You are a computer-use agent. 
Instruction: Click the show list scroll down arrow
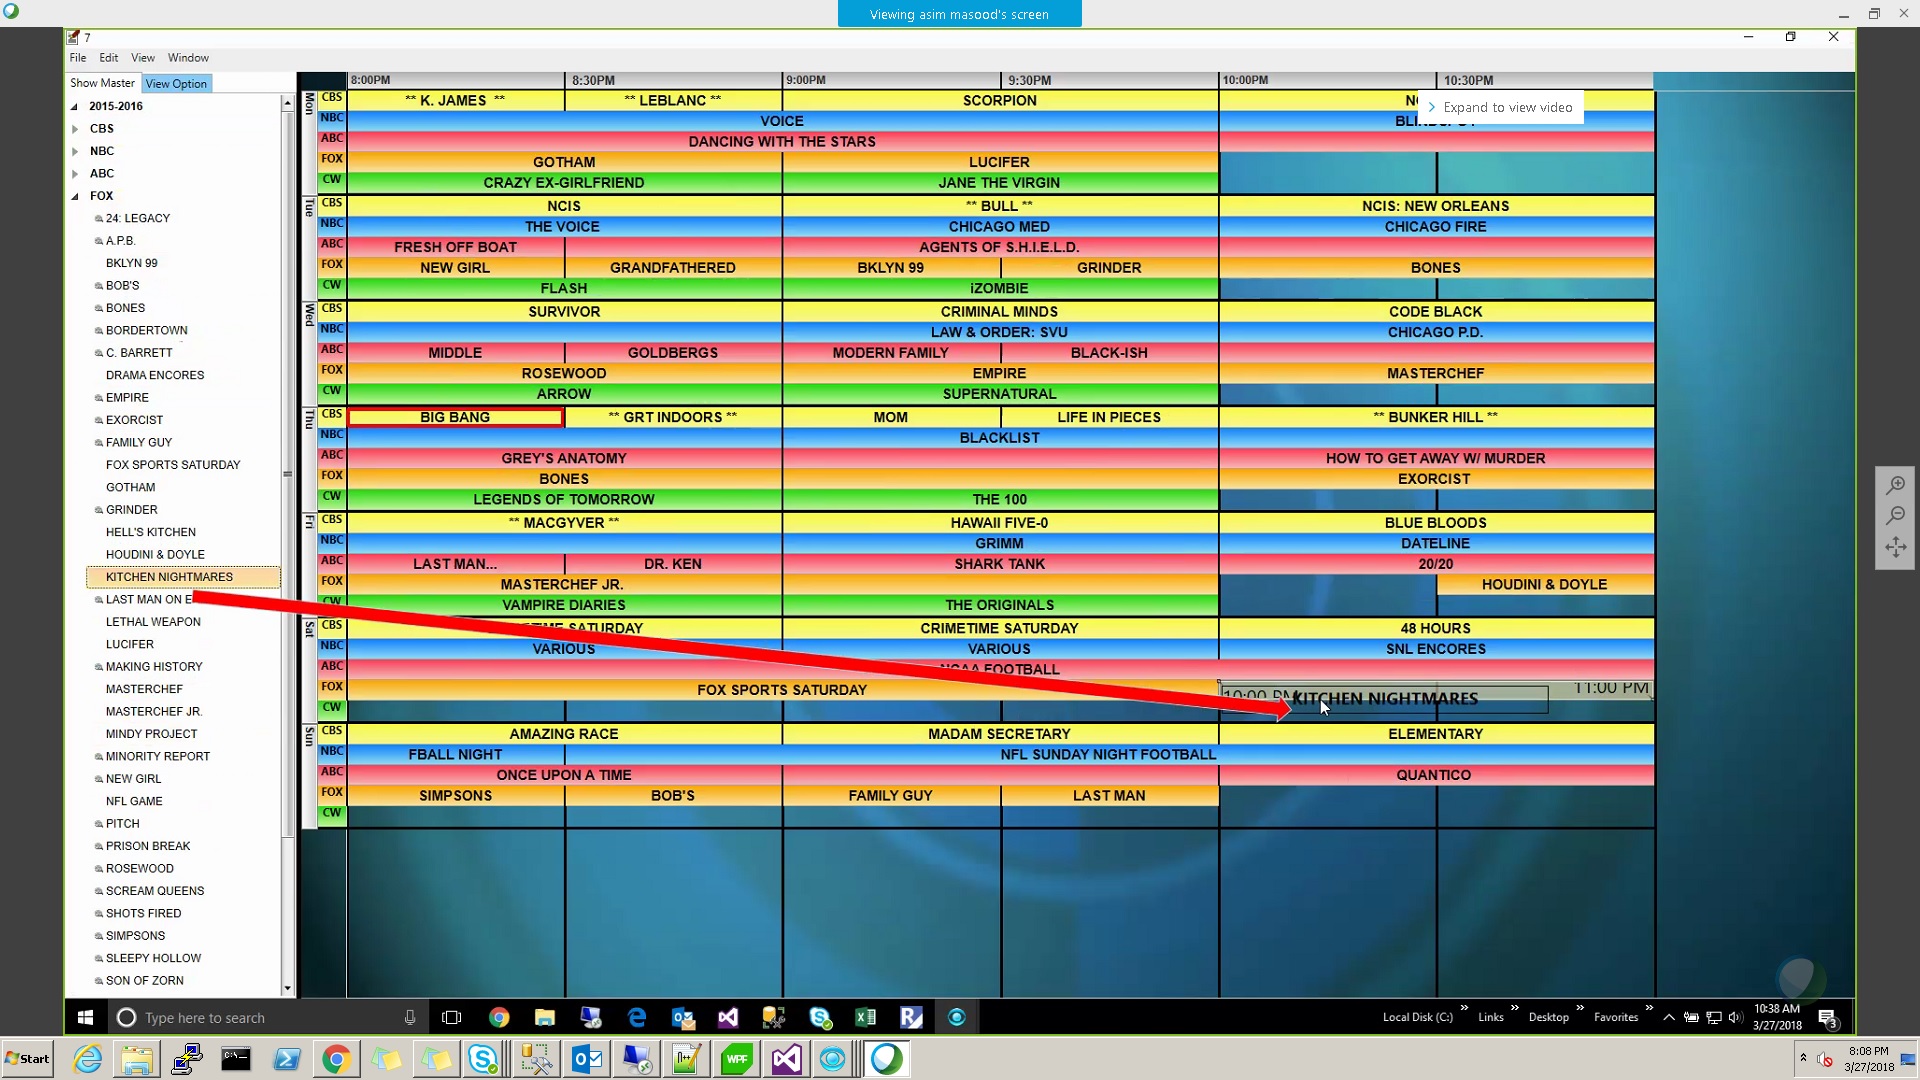288,988
